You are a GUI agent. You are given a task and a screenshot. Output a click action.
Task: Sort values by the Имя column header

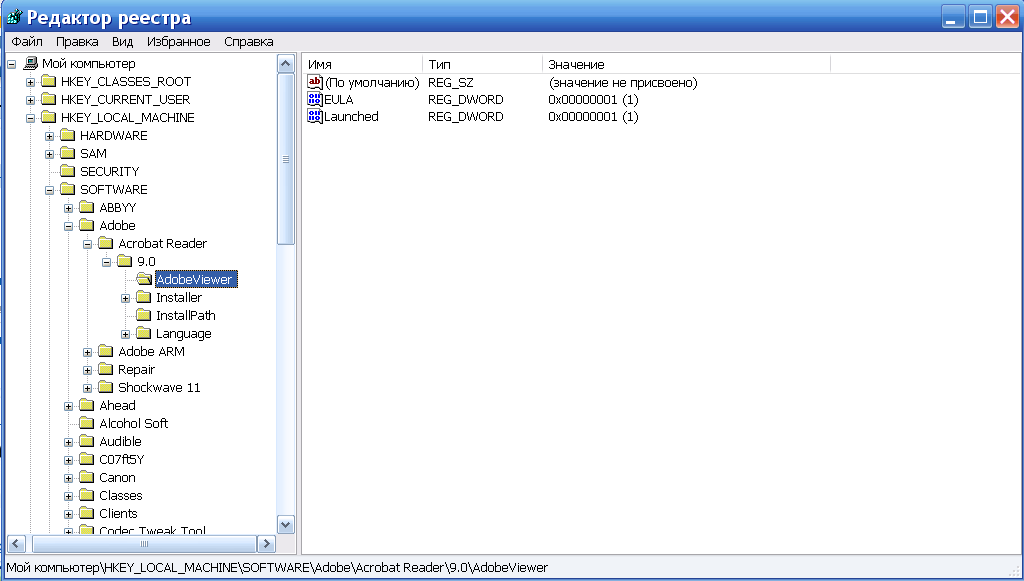362,65
